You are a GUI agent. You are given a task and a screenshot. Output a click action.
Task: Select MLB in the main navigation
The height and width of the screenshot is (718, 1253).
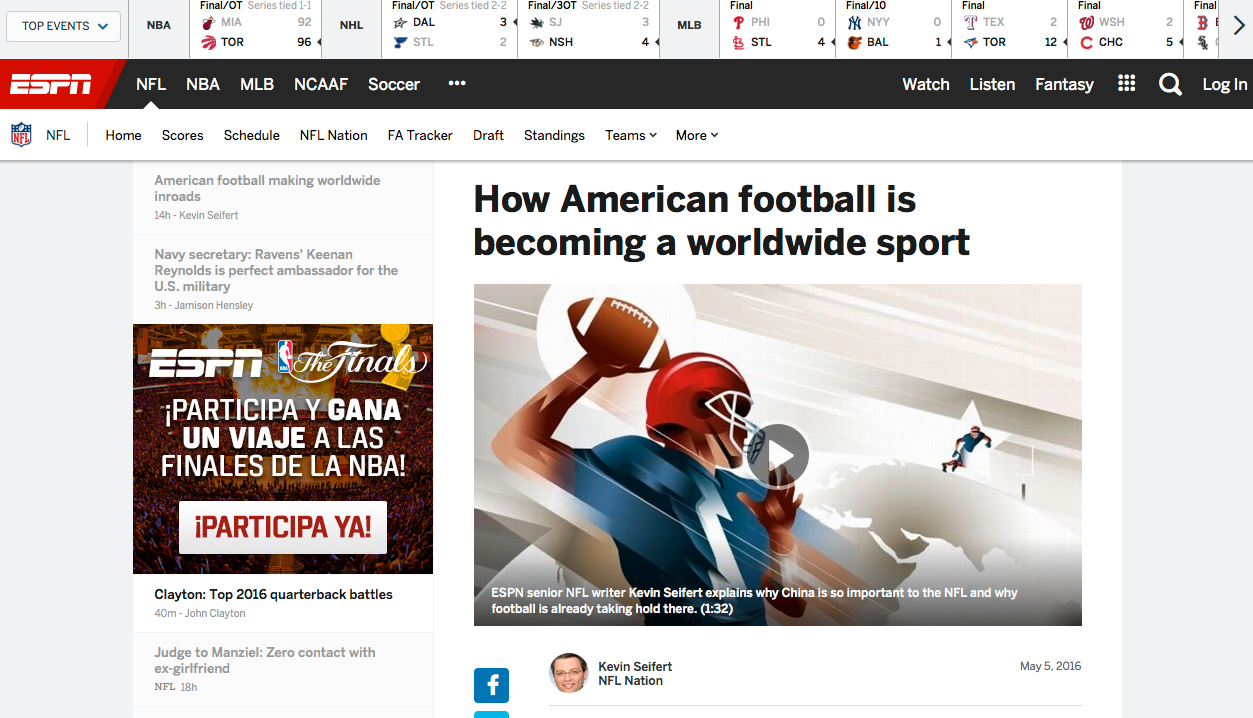pyautogui.click(x=257, y=84)
